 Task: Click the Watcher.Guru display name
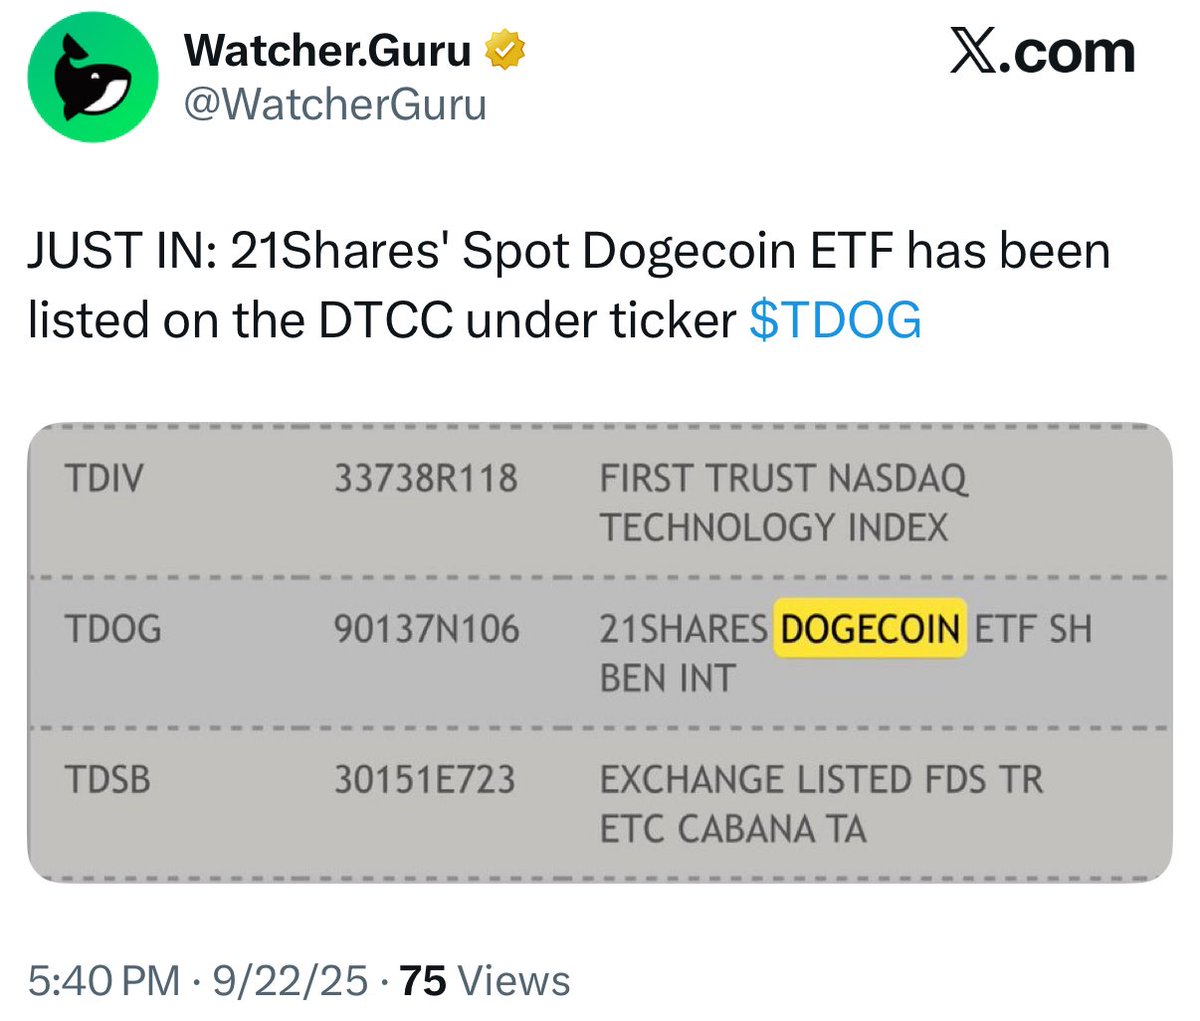tap(328, 51)
